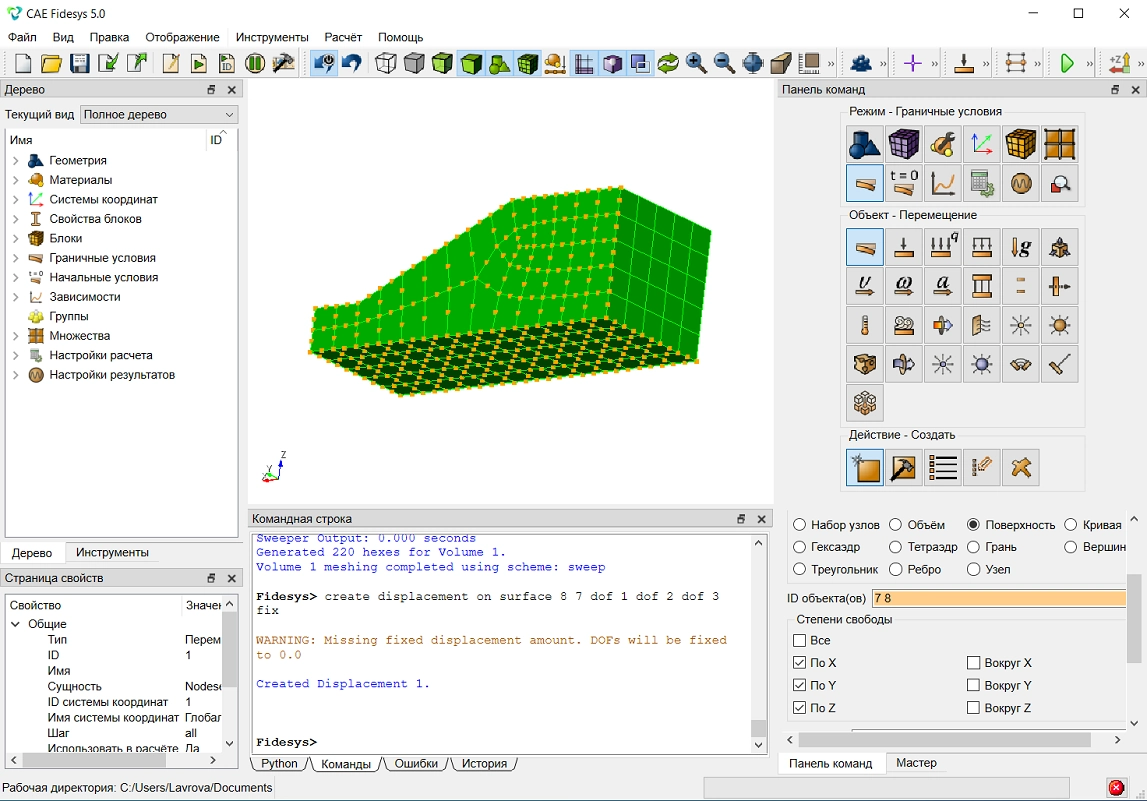The height and width of the screenshot is (801, 1147).
Task: Click the 'ID объекта(ов)' input field
Action: pyautogui.click(x=999, y=598)
